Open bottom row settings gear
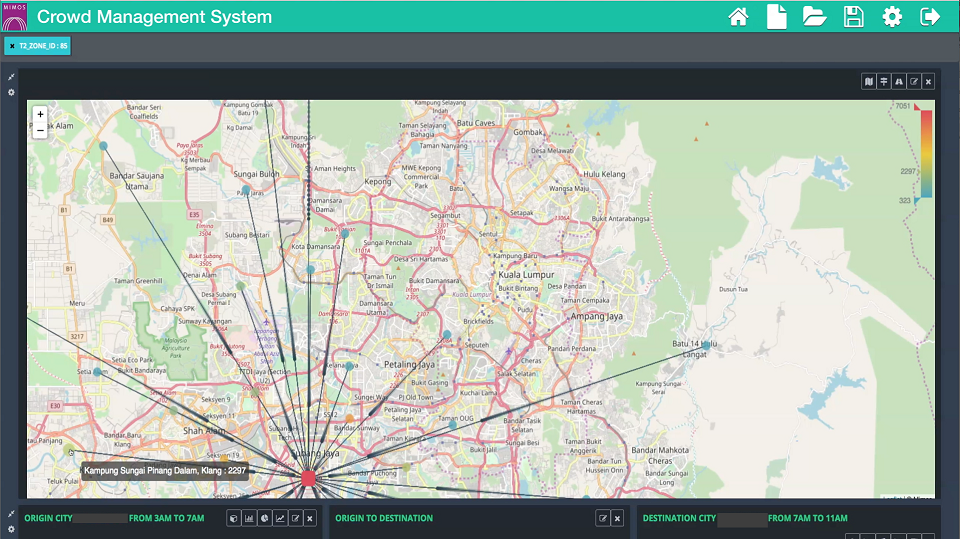The width and height of the screenshot is (960, 539). [11, 529]
